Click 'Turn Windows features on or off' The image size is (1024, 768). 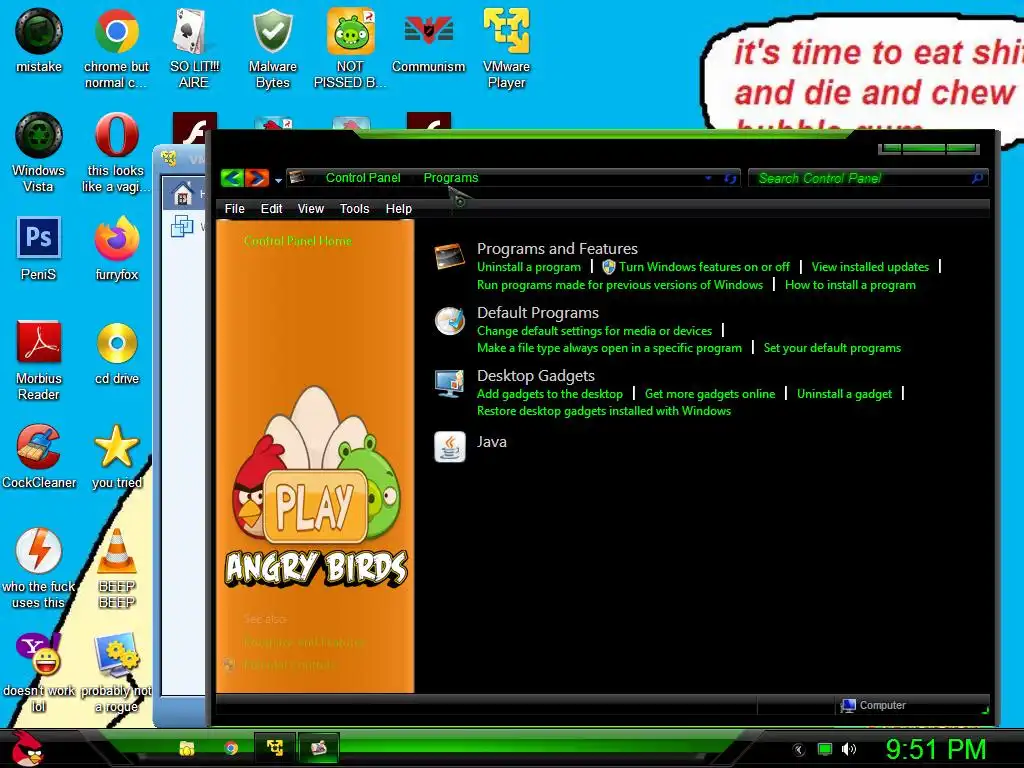click(704, 266)
